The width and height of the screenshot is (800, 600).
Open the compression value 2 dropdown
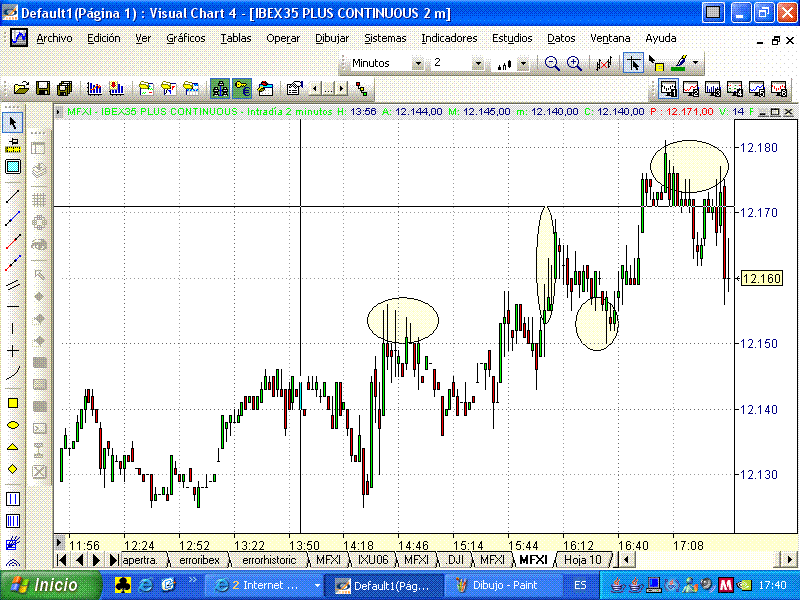478,63
